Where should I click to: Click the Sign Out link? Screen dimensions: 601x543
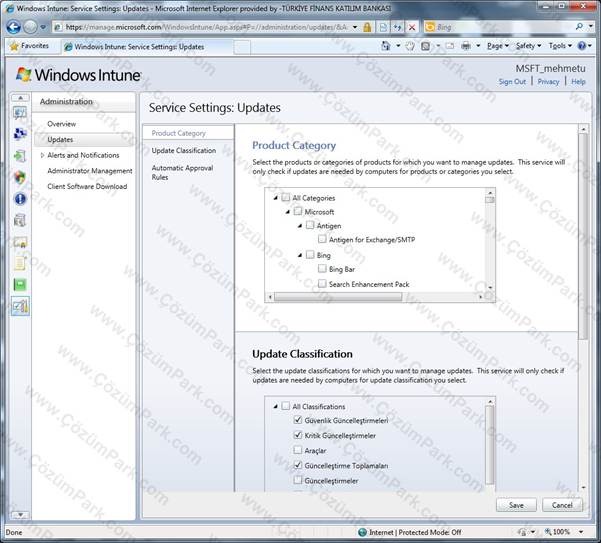pyautogui.click(x=512, y=82)
